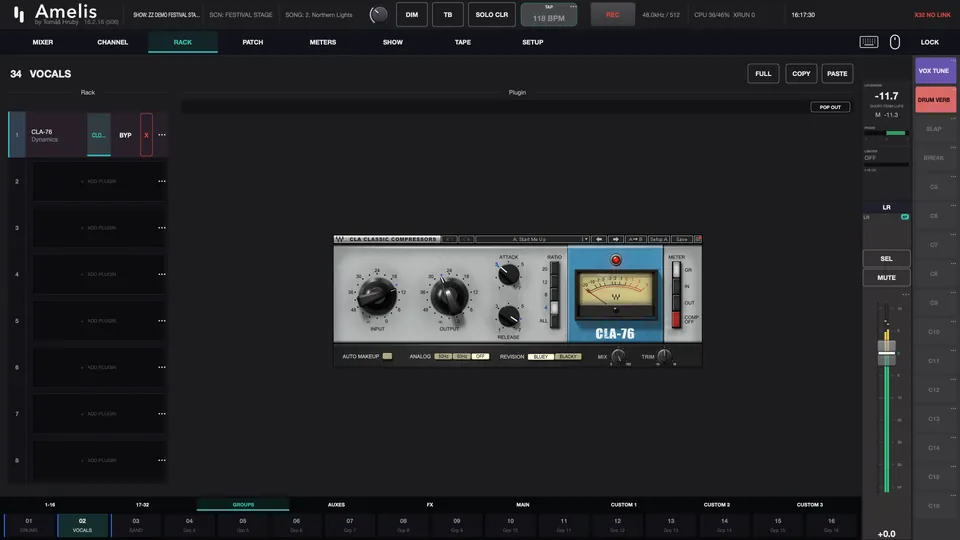Click the REC button

tap(612, 15)
